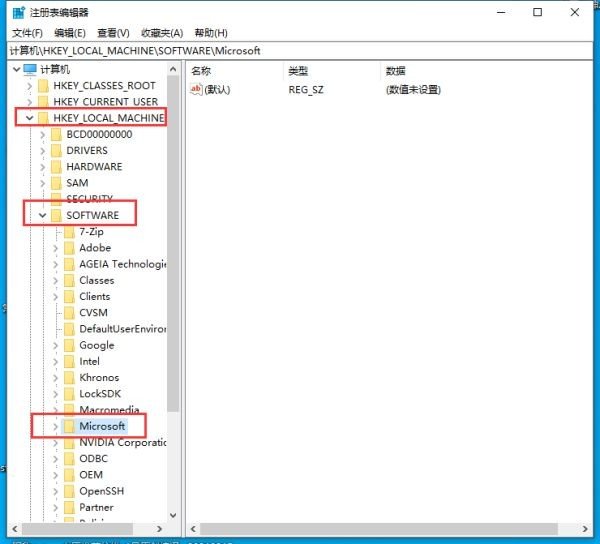Click the Intel folder icon

pos(70,361)
